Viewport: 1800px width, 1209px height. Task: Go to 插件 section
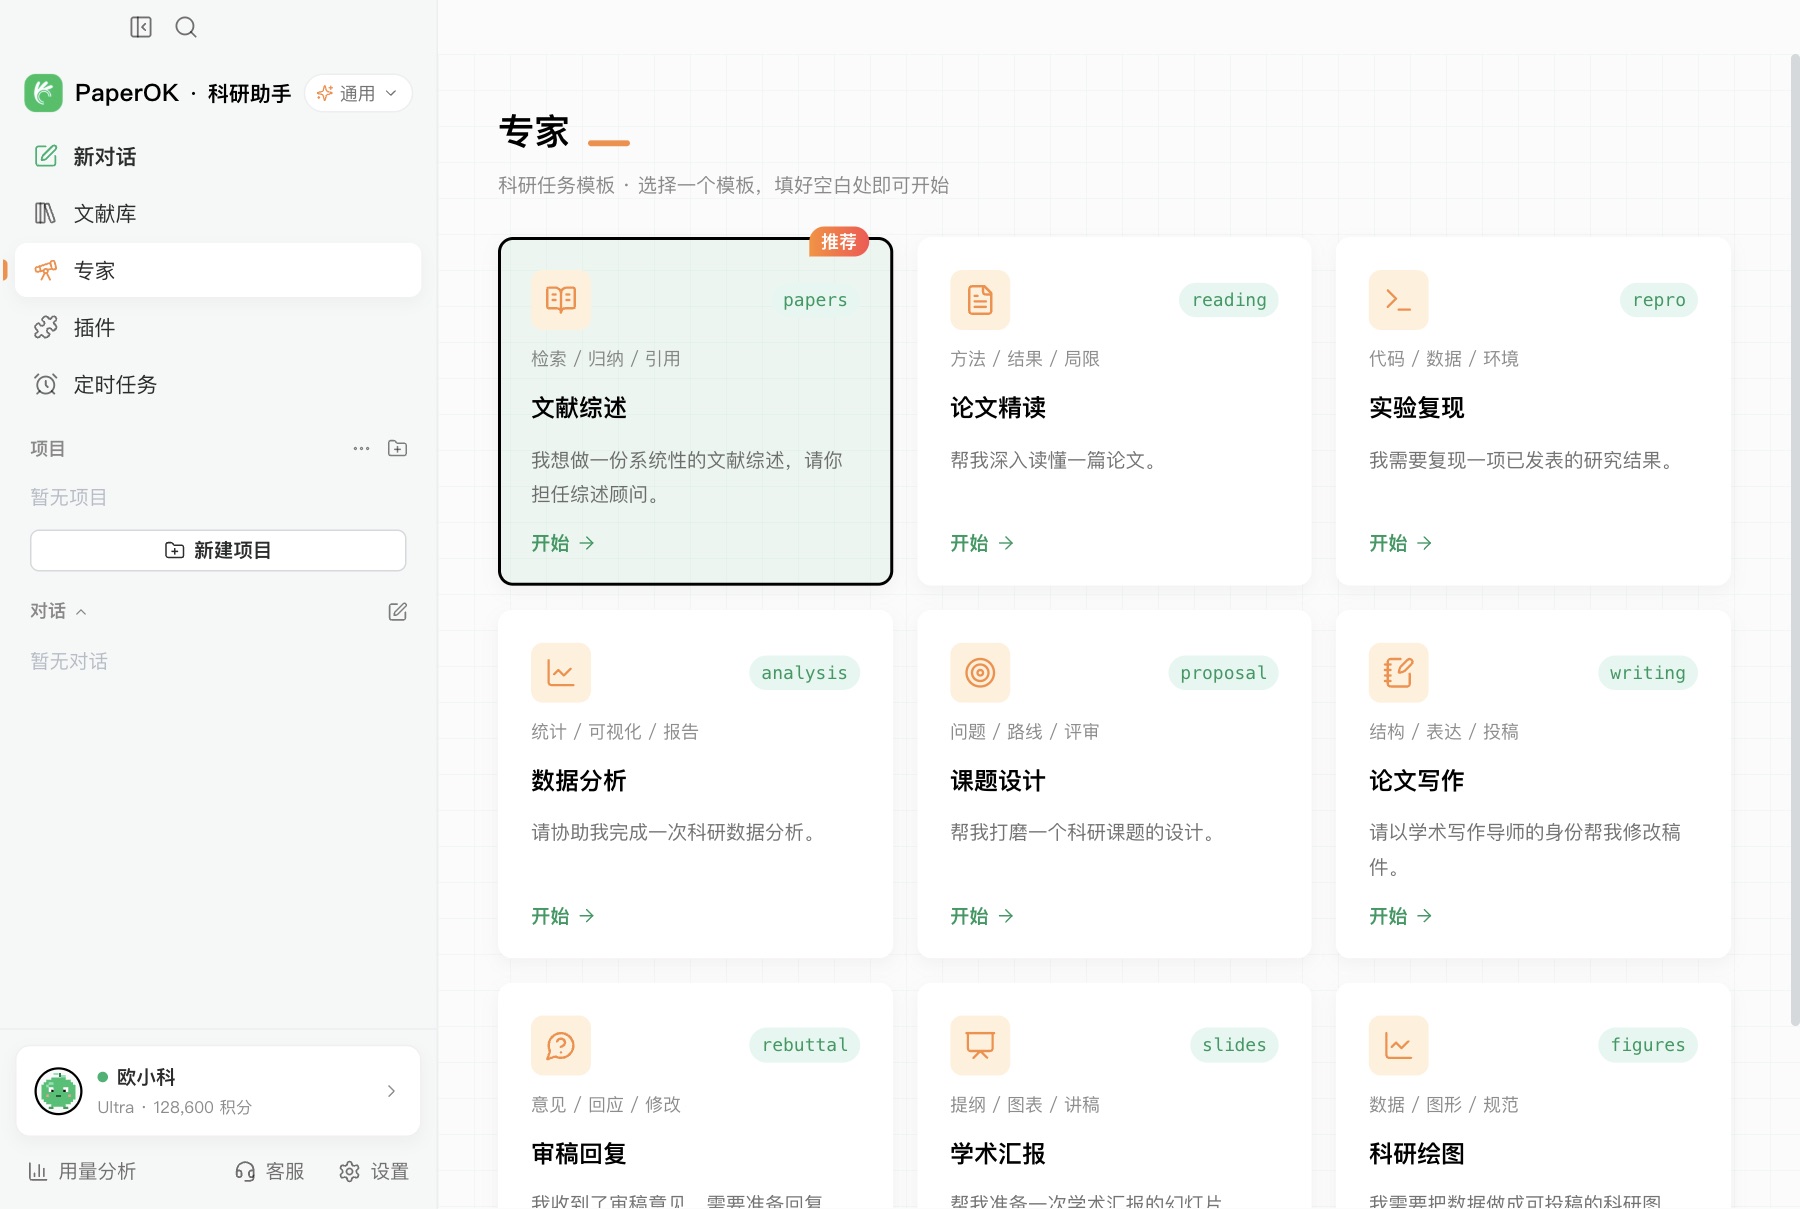click(x=218, y=327)
